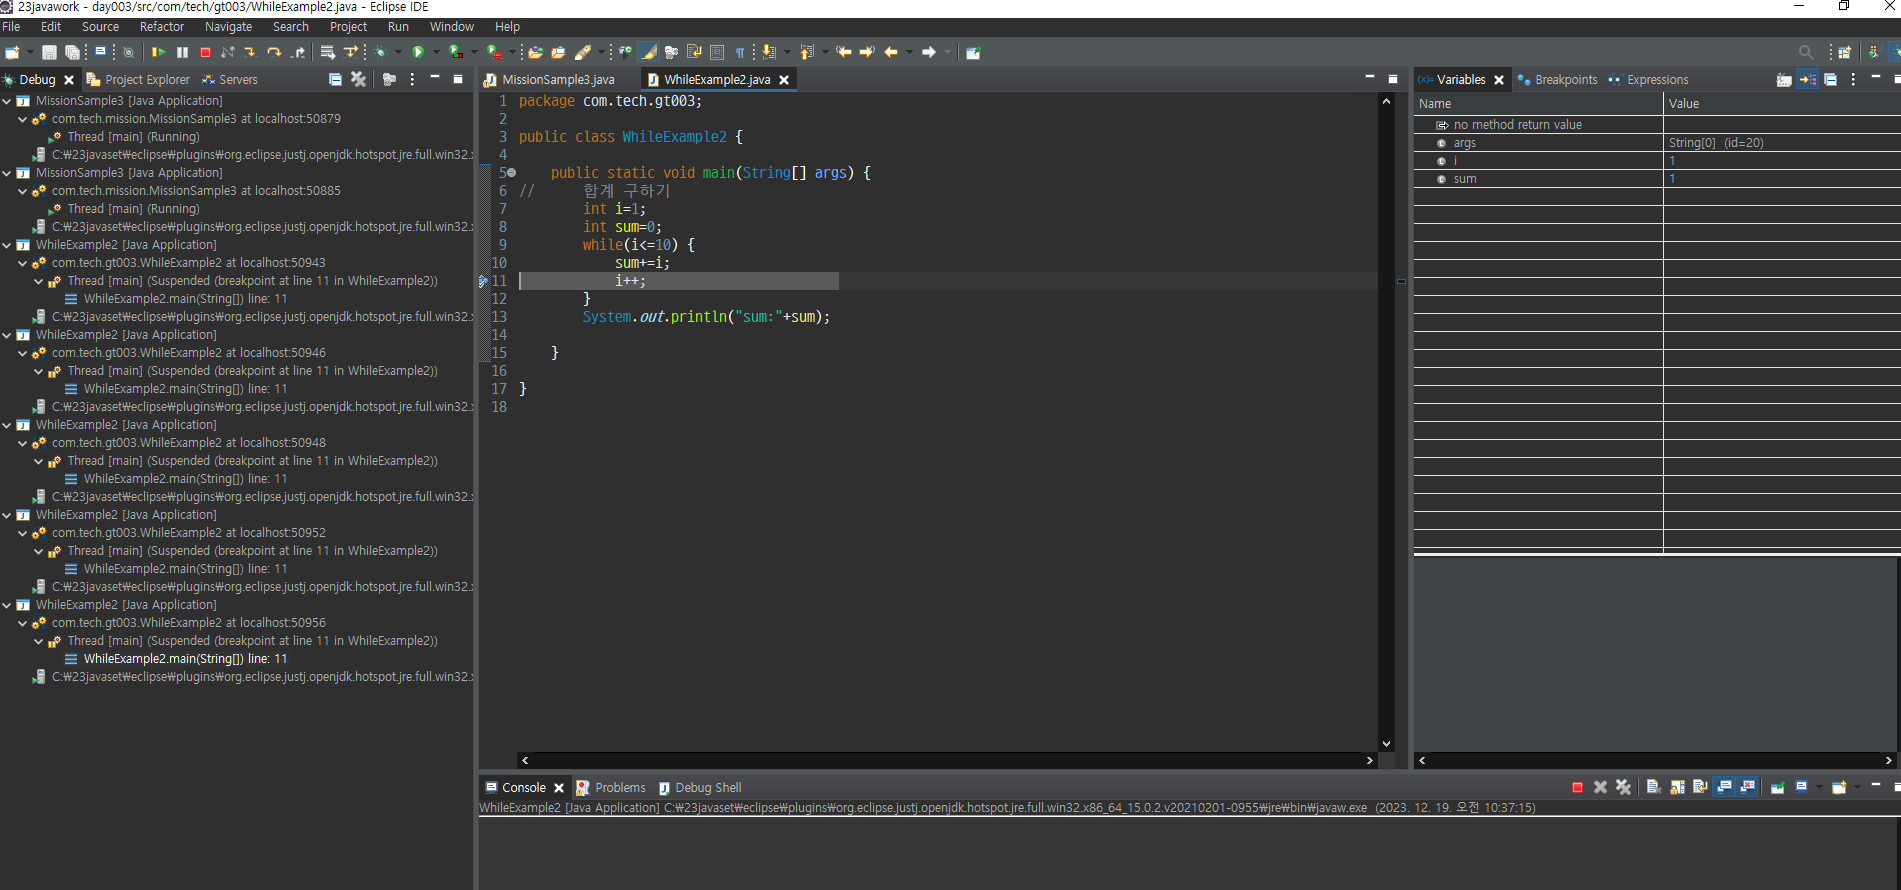Toggle Show Console When Standard Error Changes
This screenshot has height=890, width=1901.
pos(1747,787)
